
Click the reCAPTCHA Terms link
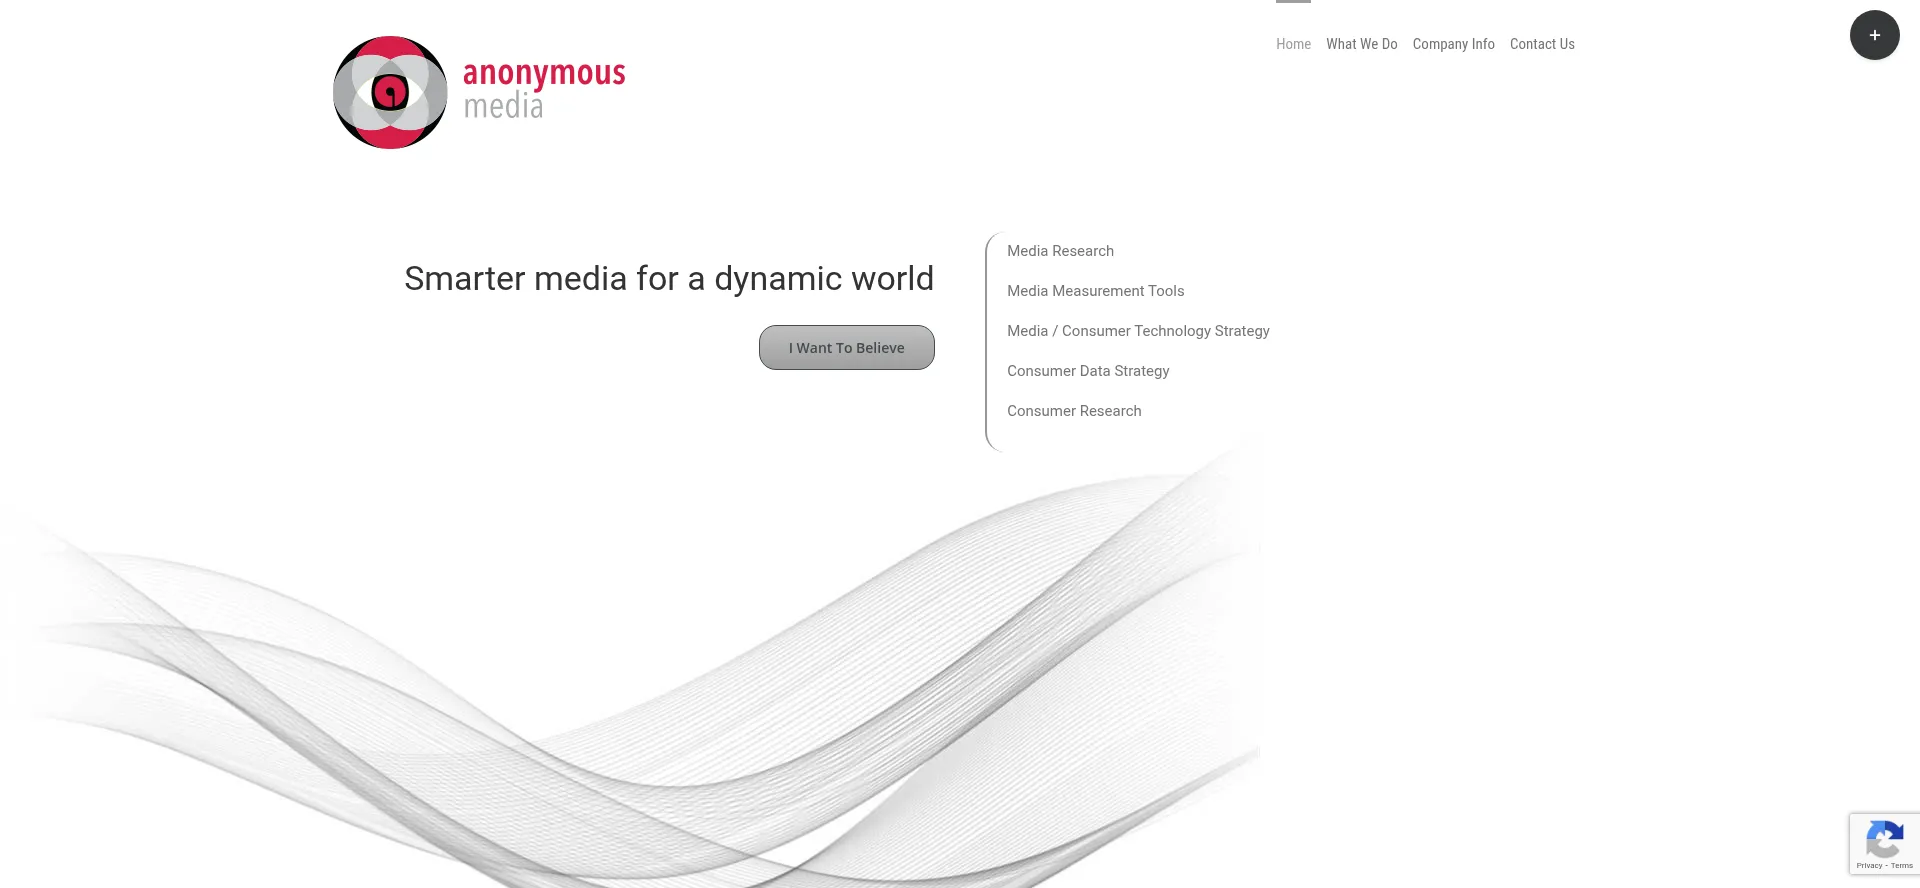[x=1902, y=866]
